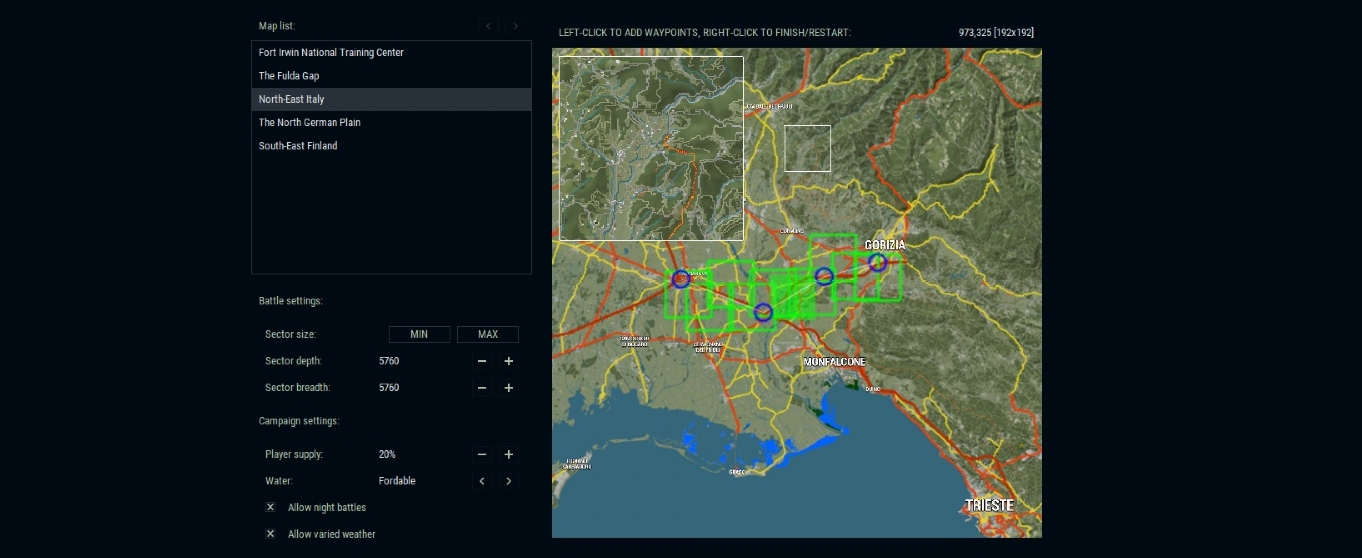Toggle the Allow night battles checkbox
The height and width of the screenshot is (558, 1362).
pyautogui.click(x=270, y=508)
